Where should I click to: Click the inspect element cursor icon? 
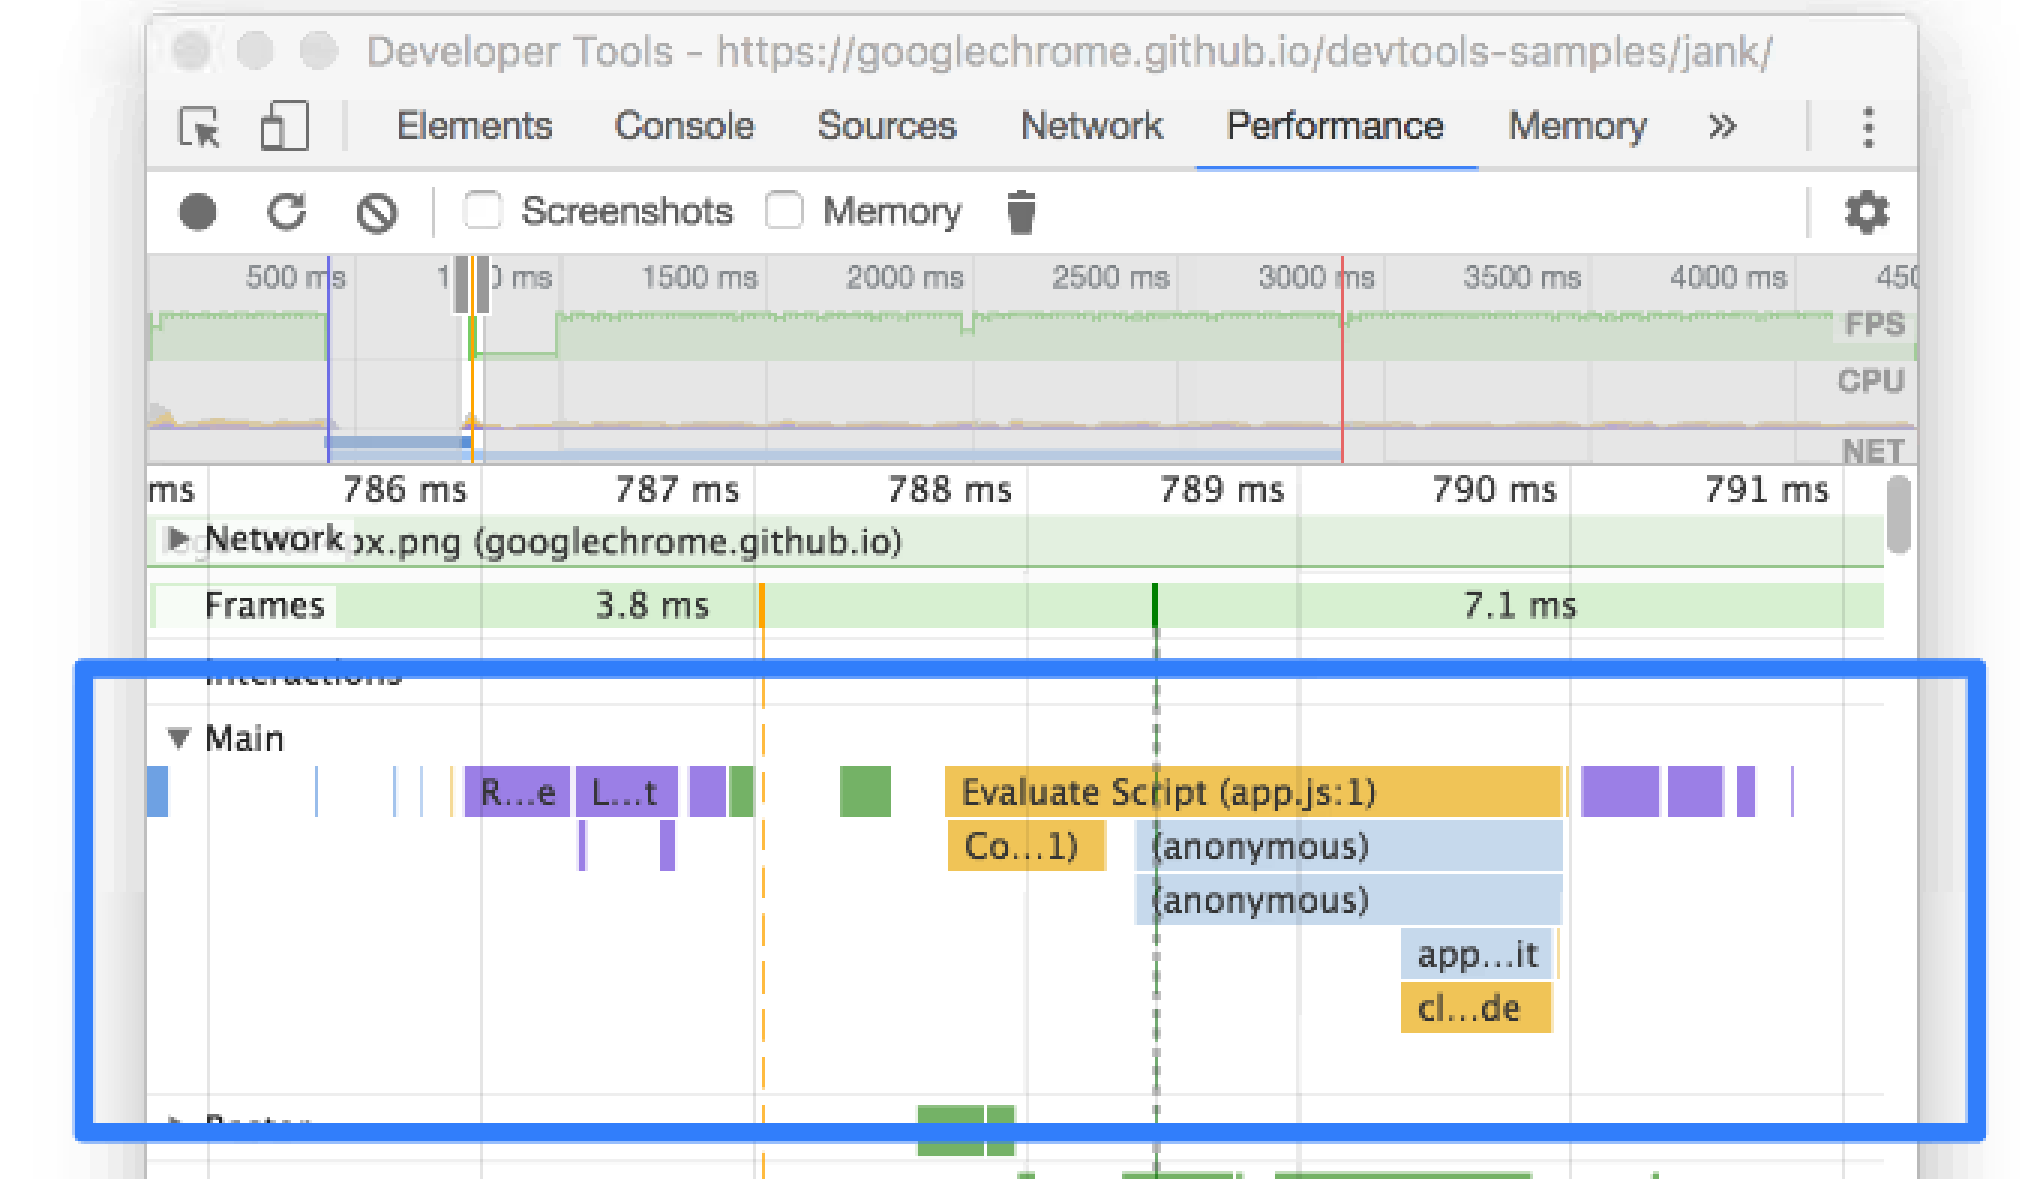(x=199, y=128)
